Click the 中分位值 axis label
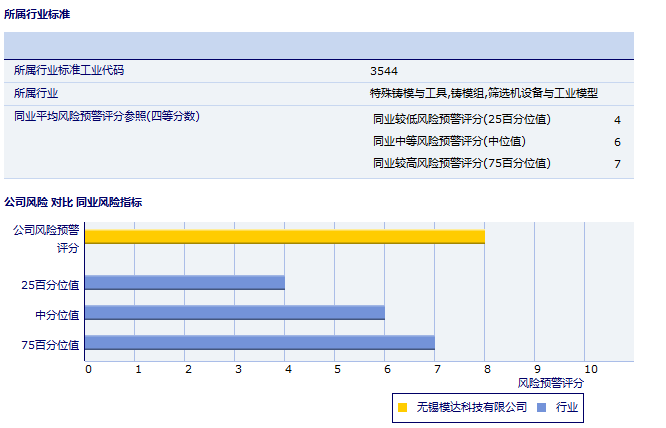This screenshot has height=428, width=666. [x=57, y=315]
